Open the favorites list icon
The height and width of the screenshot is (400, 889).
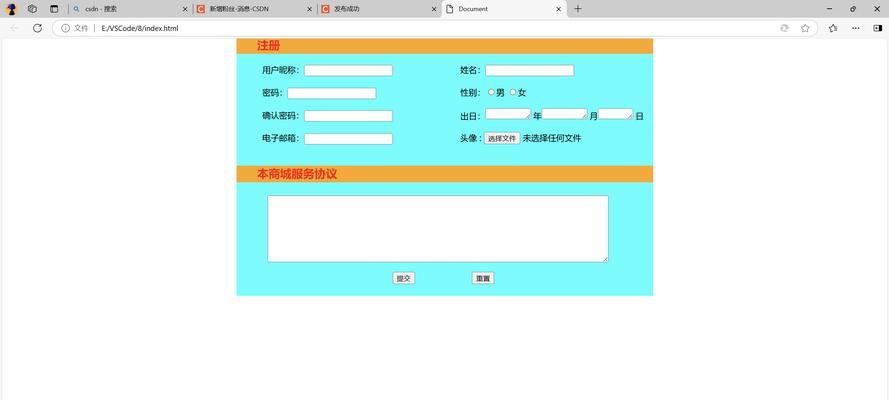tap(833, 28)
